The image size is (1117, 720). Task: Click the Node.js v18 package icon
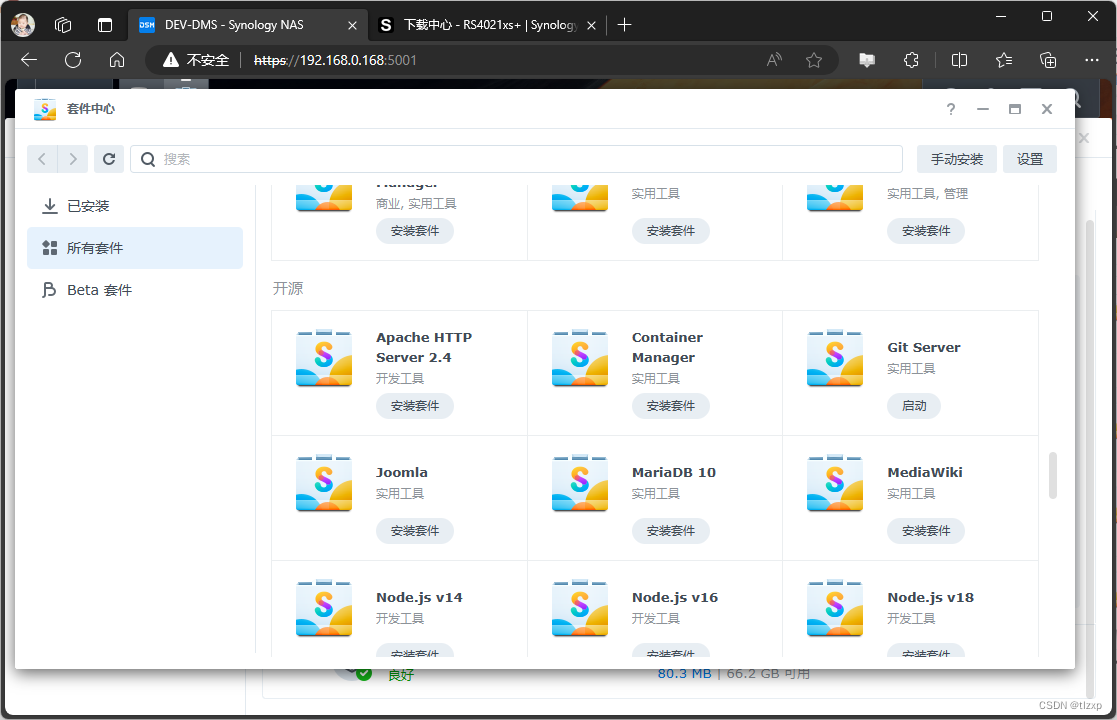835,608
